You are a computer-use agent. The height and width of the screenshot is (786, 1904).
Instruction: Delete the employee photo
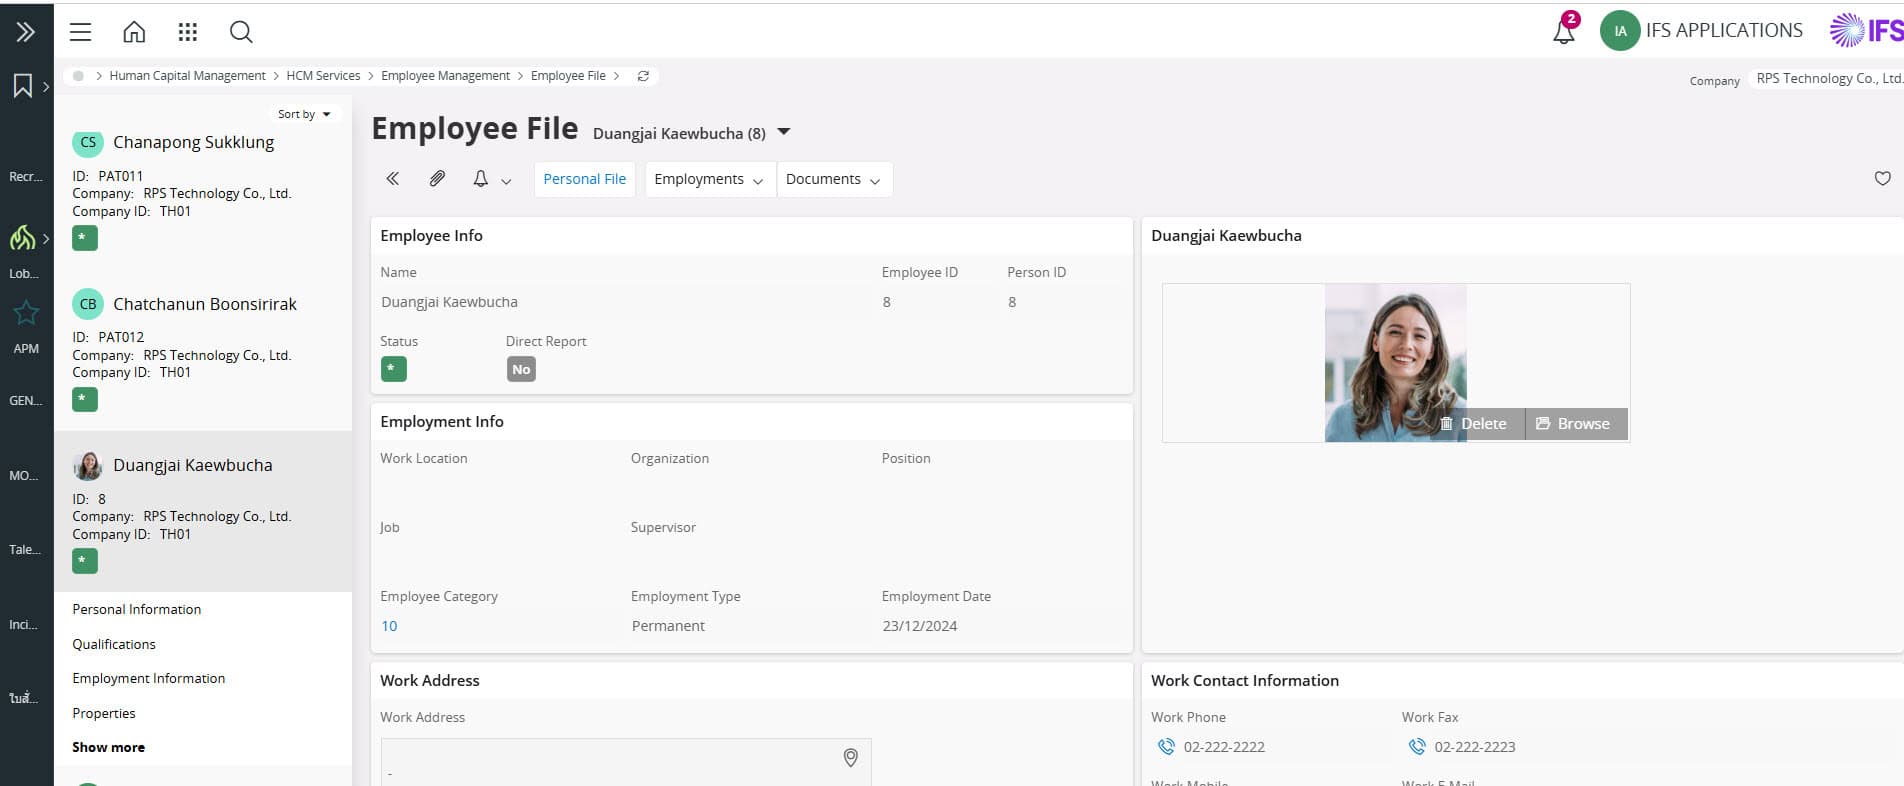tap(1473, 424)
